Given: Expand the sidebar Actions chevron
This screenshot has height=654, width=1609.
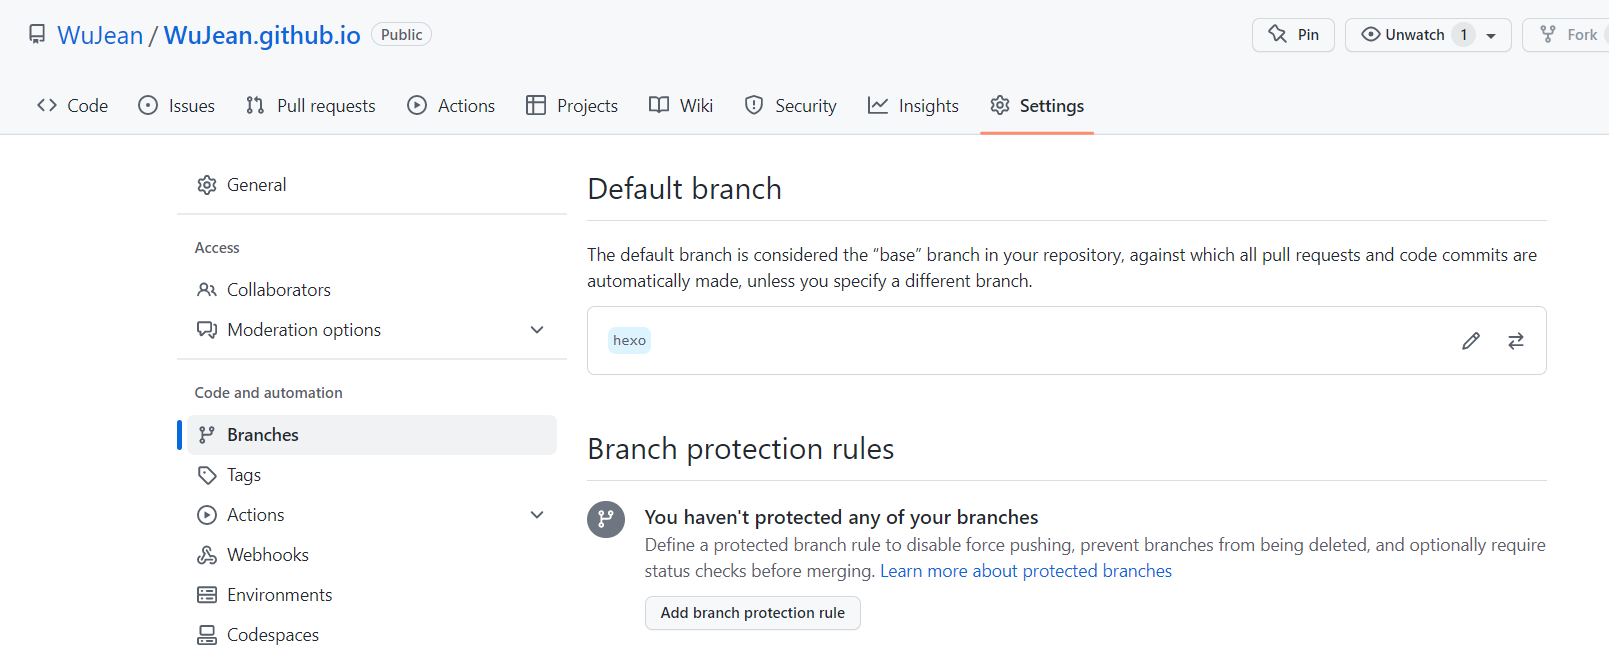Looking at the screenshot, I should (x=537, y=515).
